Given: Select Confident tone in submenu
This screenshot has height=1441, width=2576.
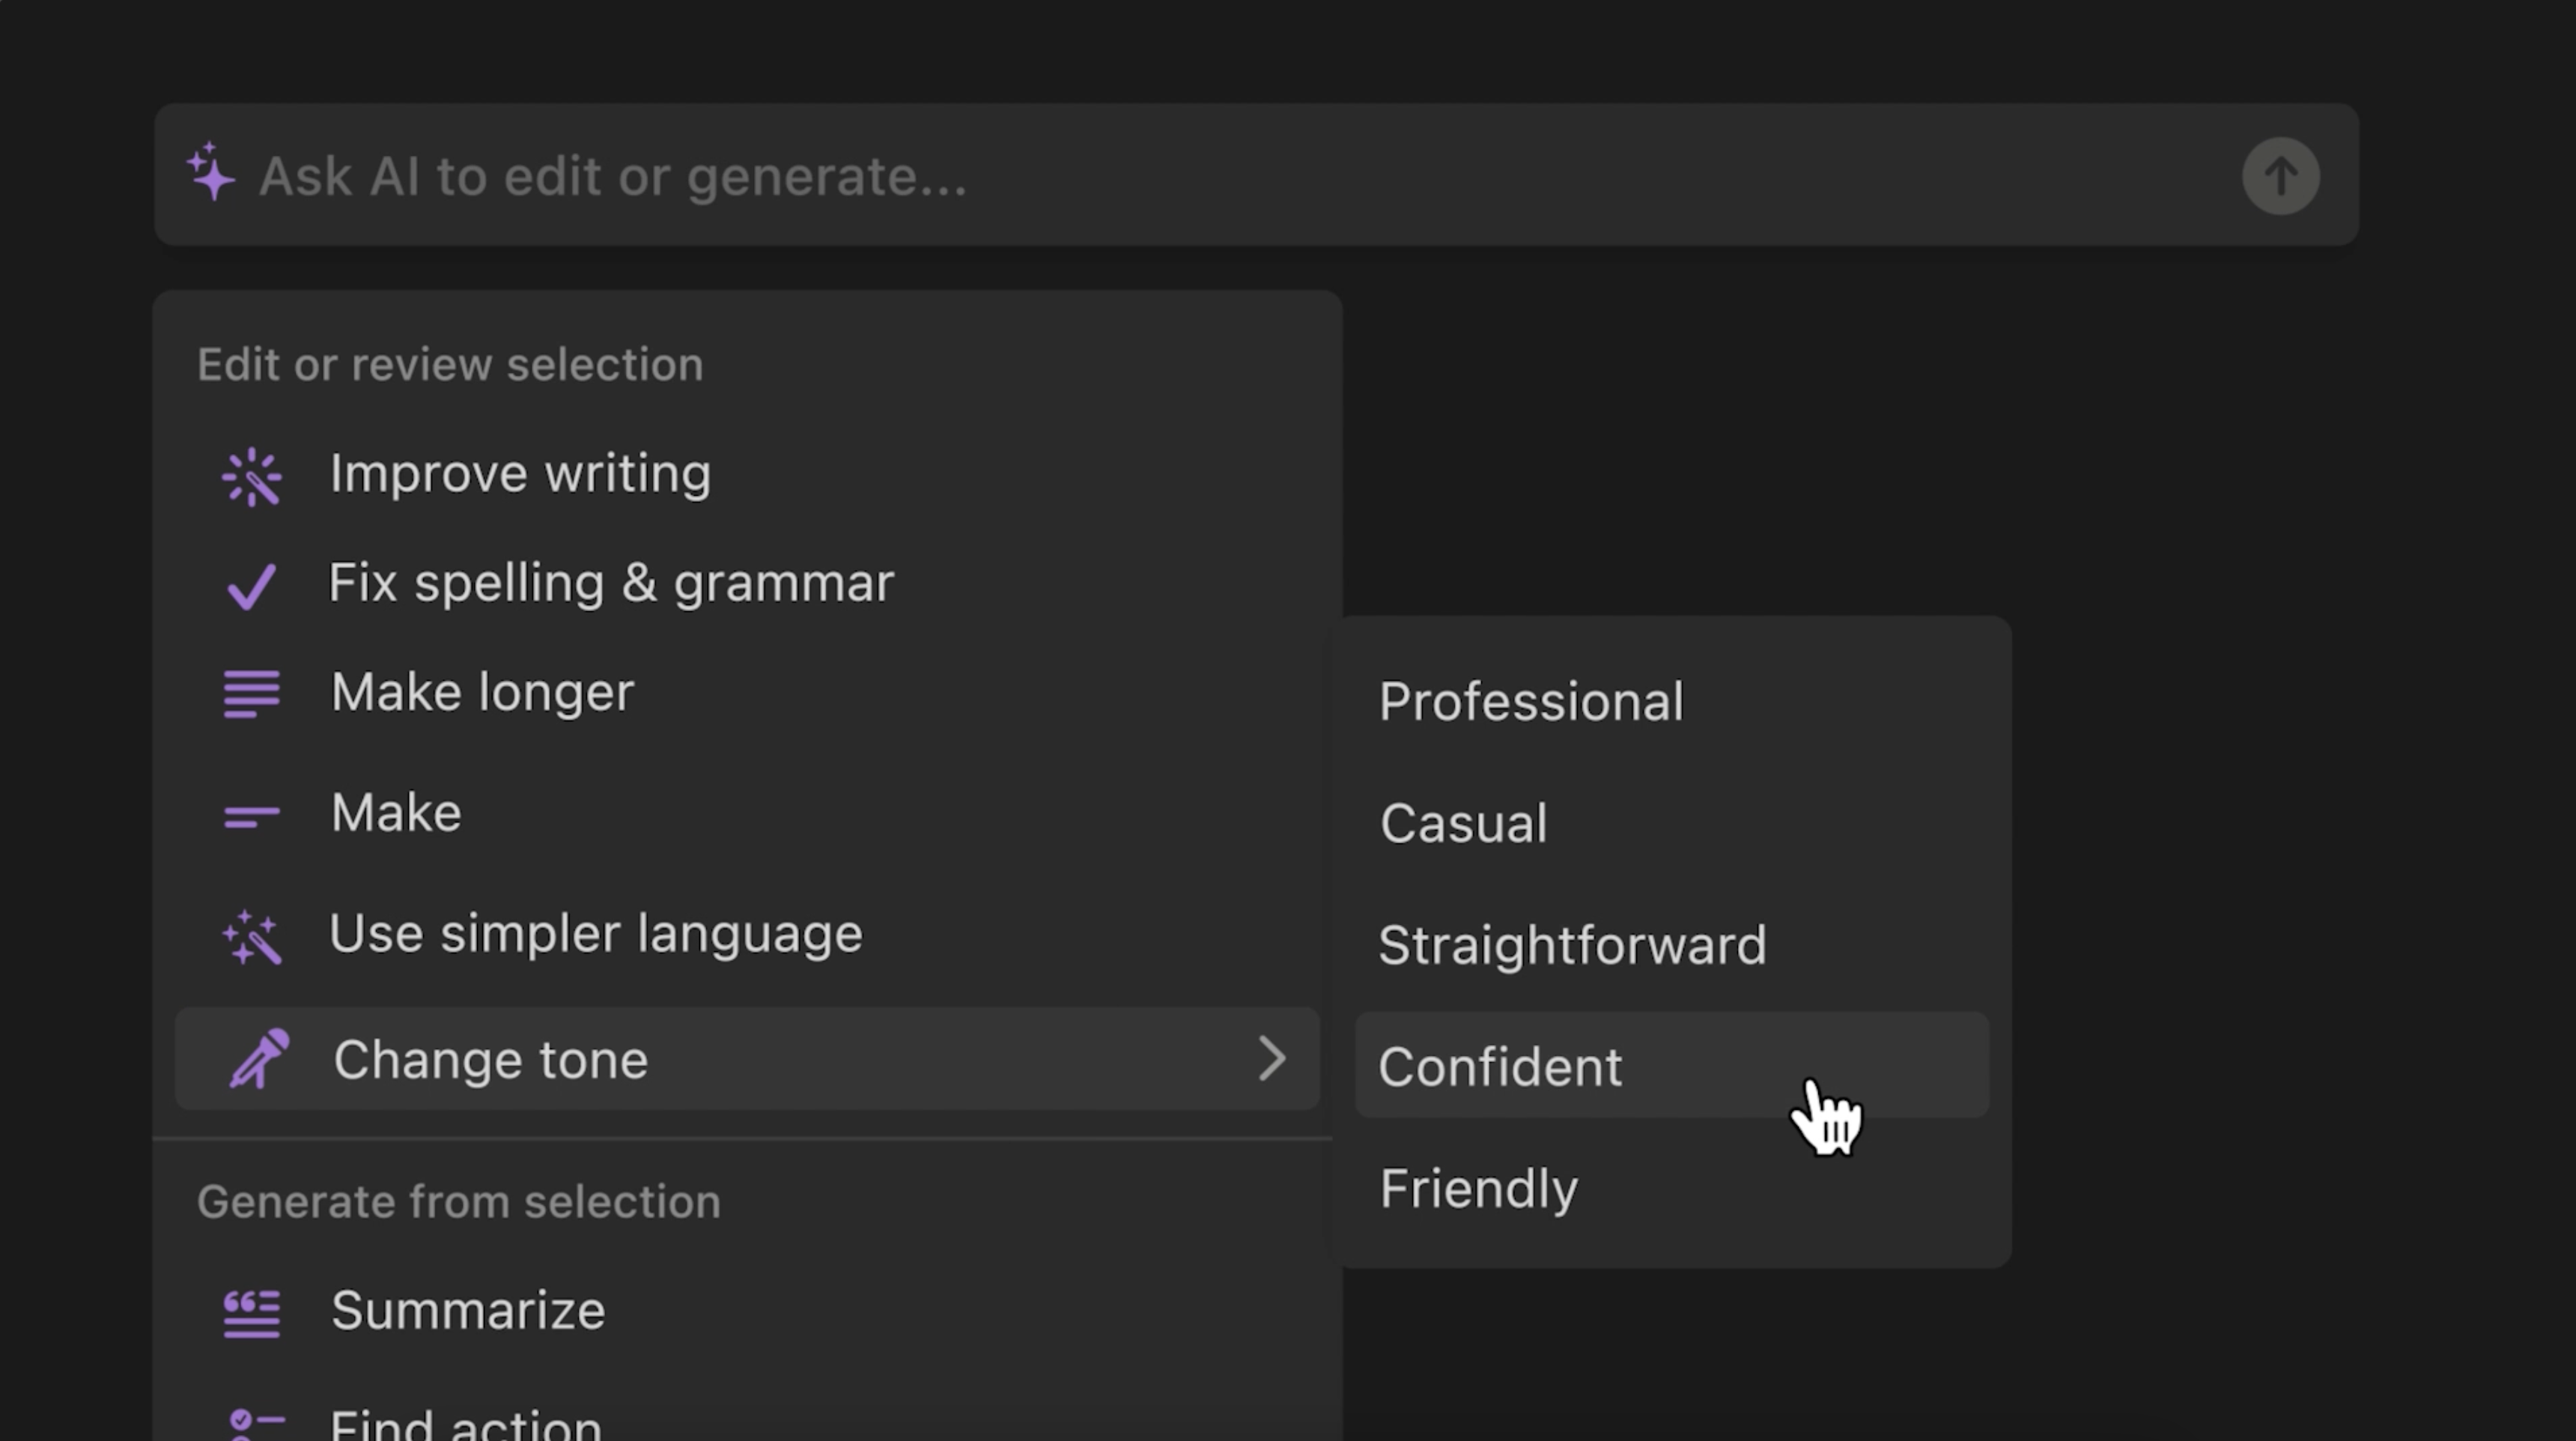Looking at the screenshot, I should click(x=1499, y=1066).
